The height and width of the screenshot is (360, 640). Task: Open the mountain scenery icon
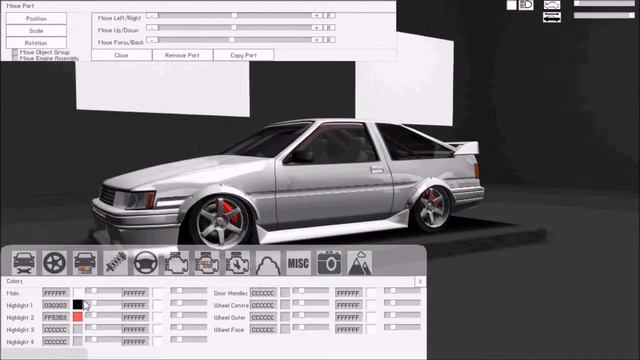(x=359, y=262)
